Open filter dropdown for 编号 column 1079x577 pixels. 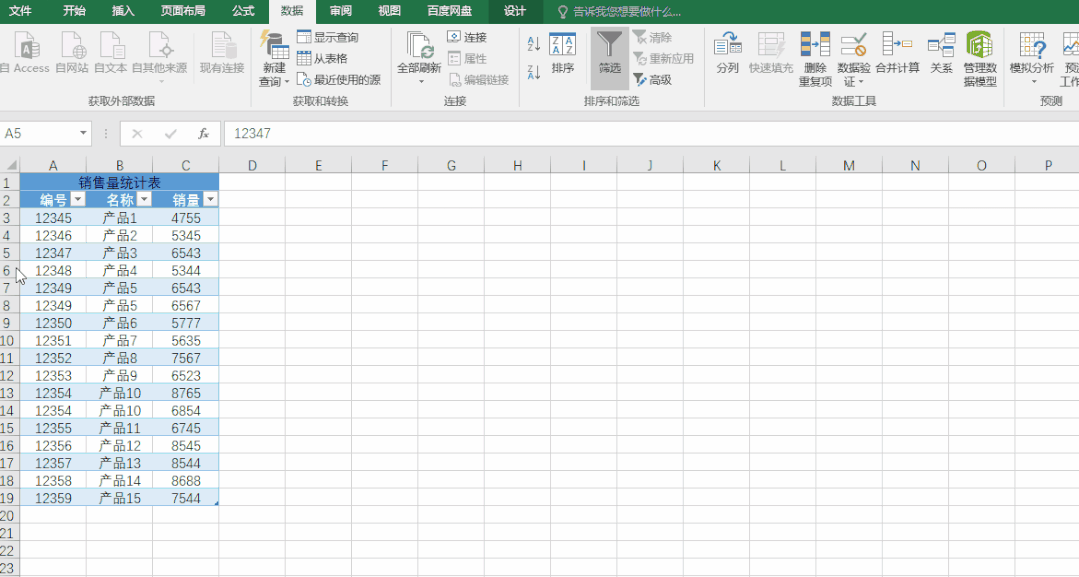pyautogui.click(x=78, y=200)
